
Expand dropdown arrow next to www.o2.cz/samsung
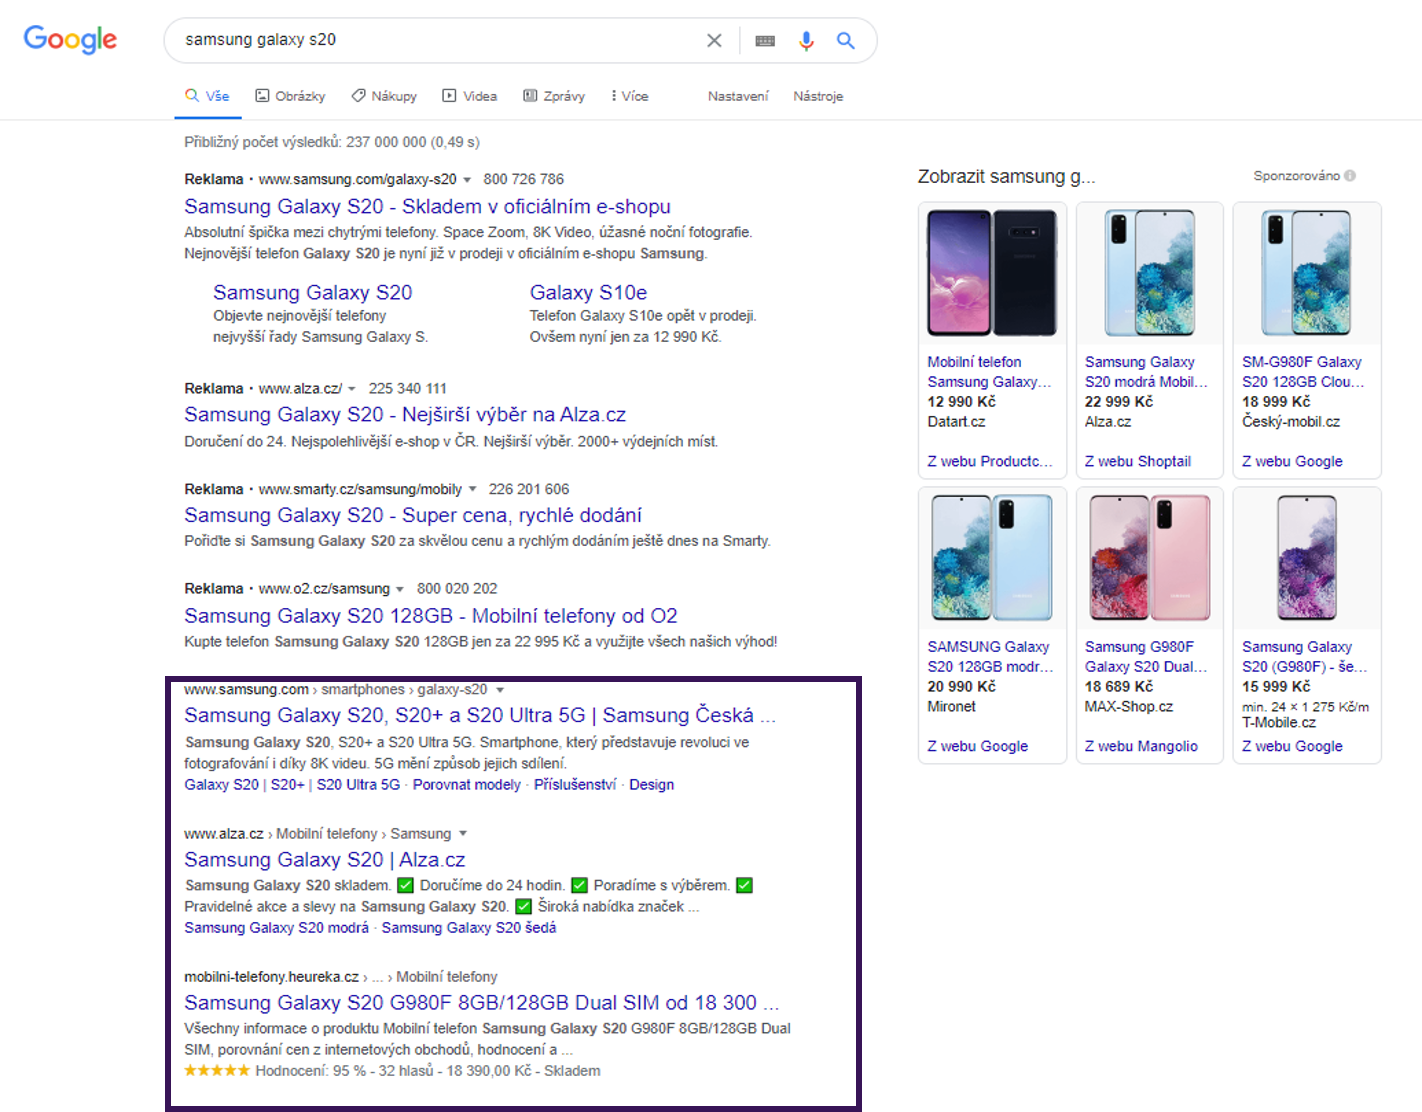click(x=400, y=589)
